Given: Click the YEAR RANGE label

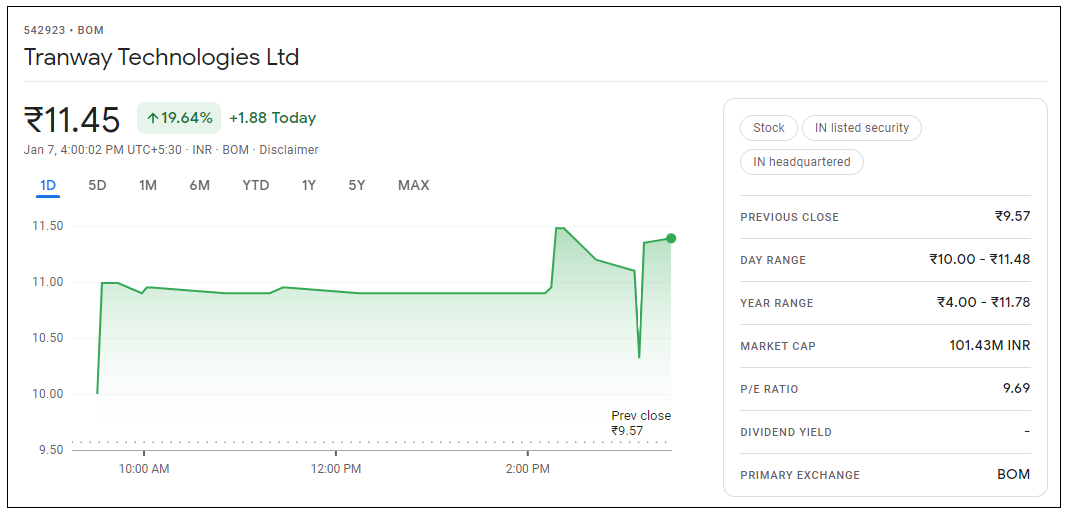Looking at the screenshot, I should 776,303.
